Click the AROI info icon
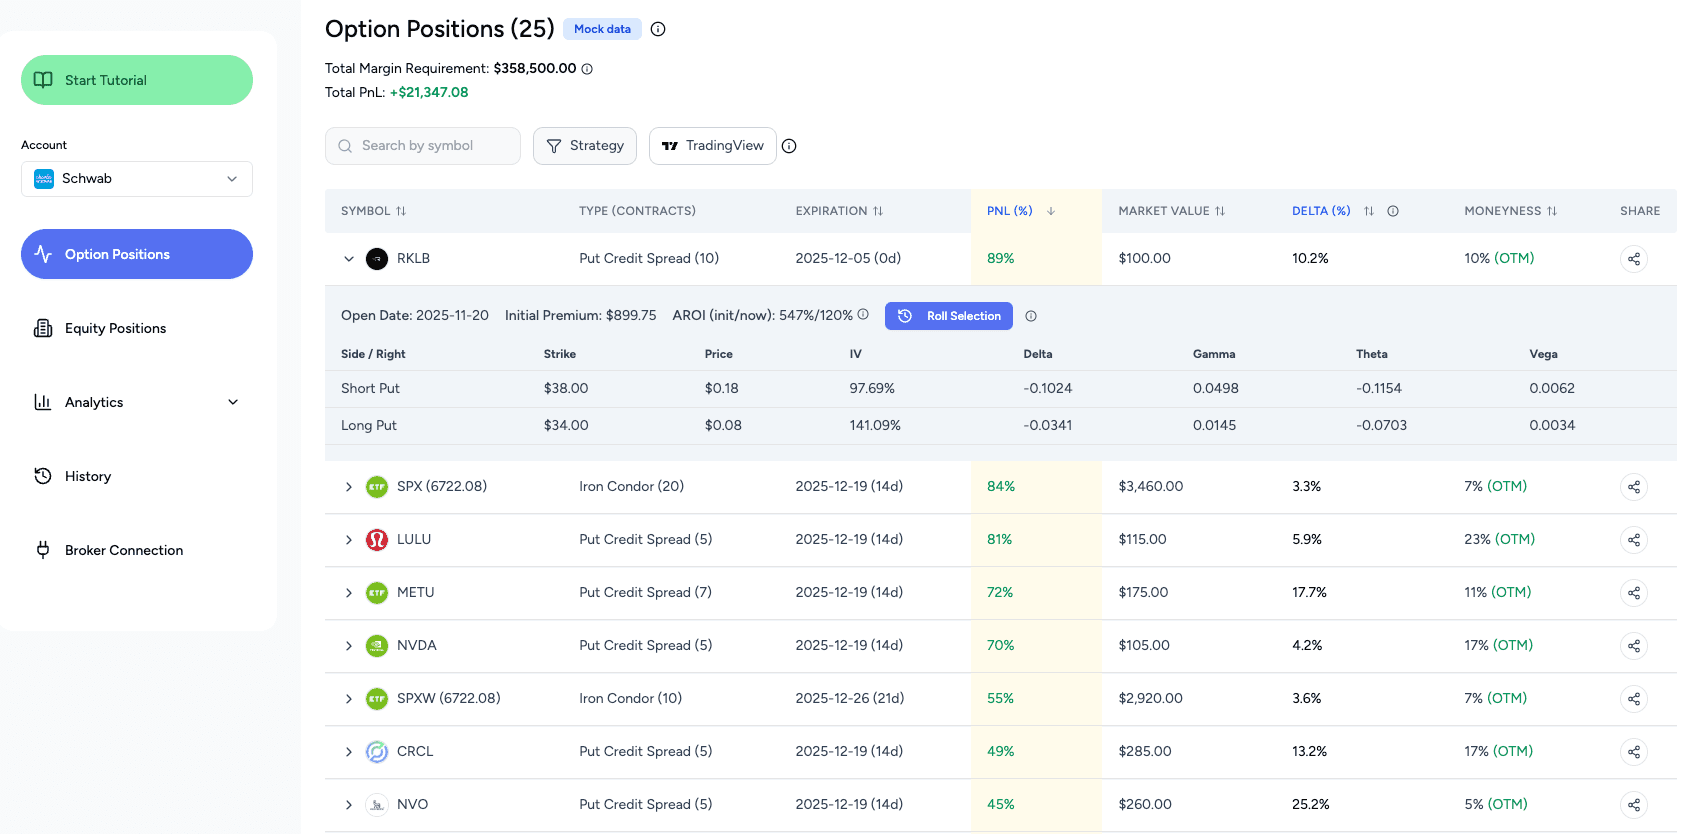 pyautogui.click(x=863, y=314)
